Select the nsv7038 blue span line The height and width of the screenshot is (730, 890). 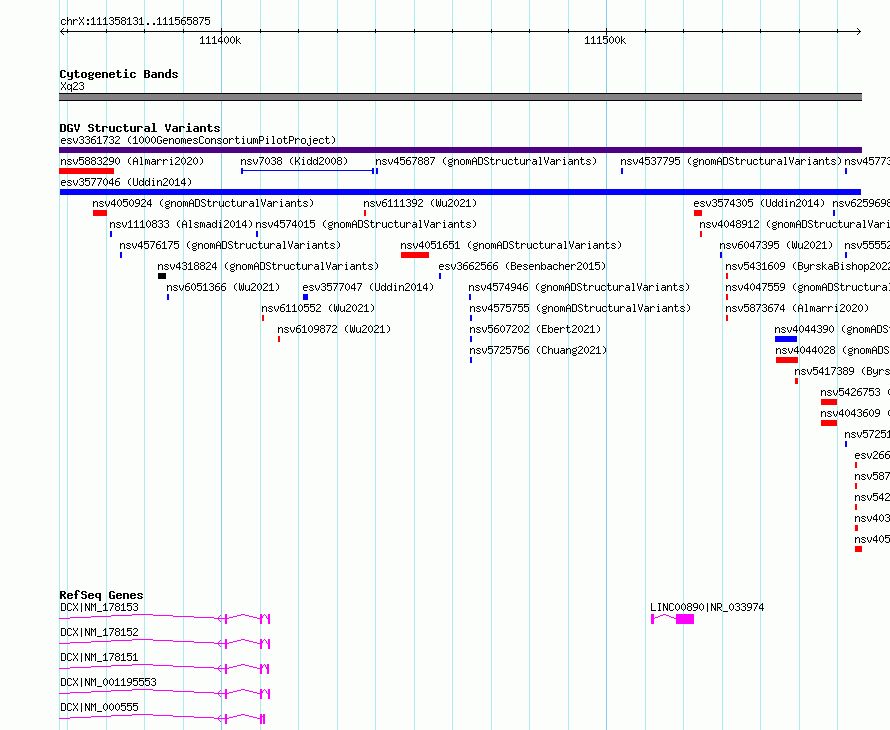point(307,171)
